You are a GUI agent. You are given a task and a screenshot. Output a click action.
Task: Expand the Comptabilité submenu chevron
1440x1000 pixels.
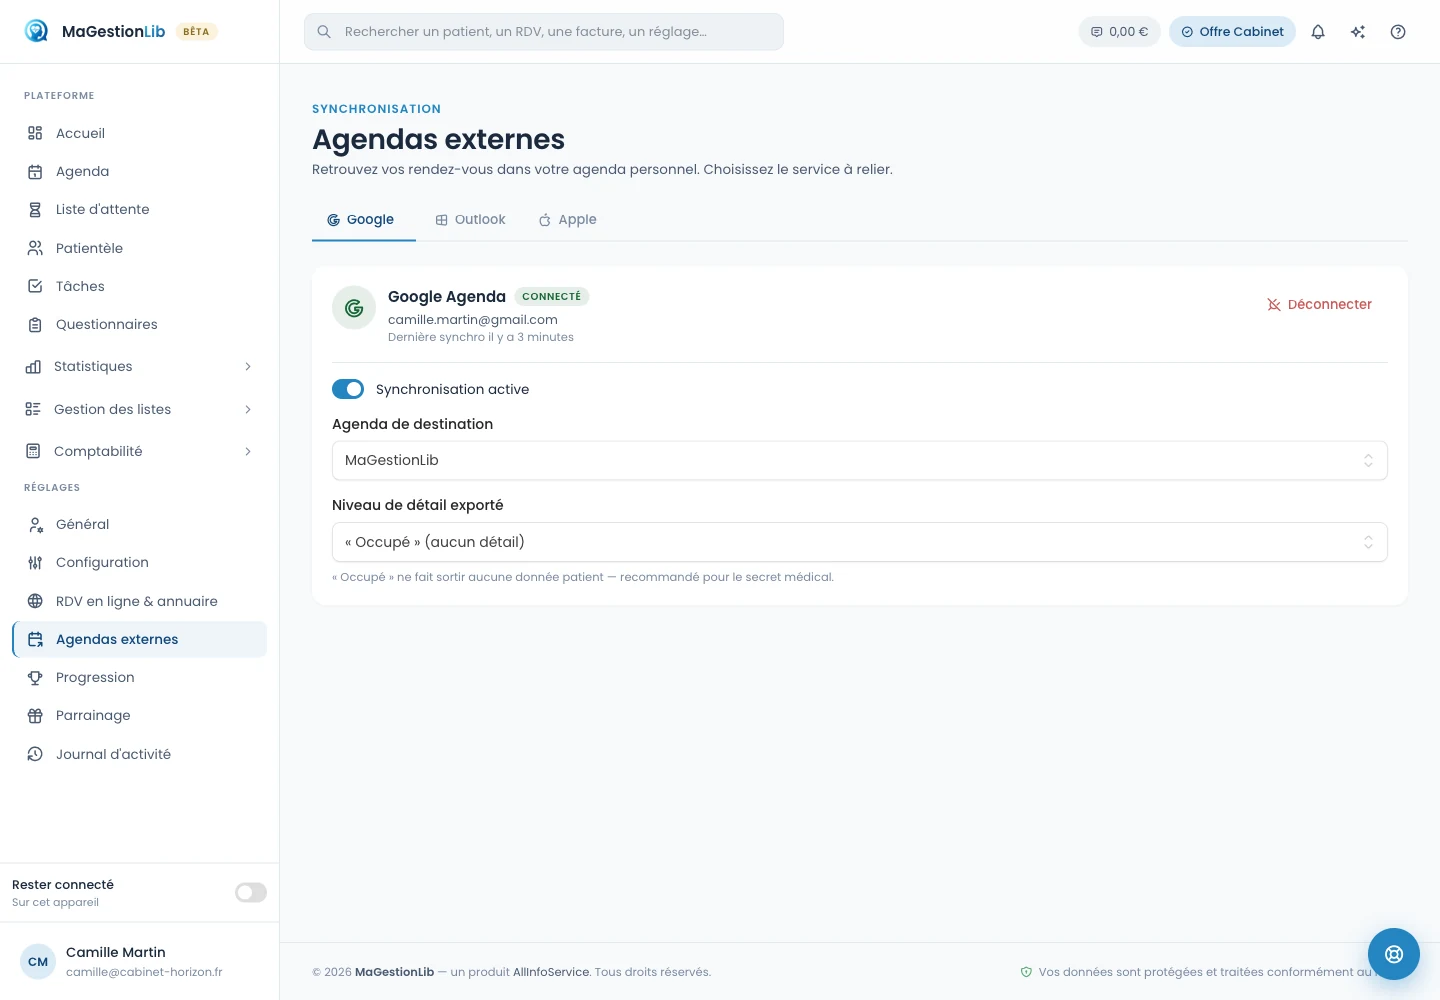pyautogui.click(x=248, y=452)
